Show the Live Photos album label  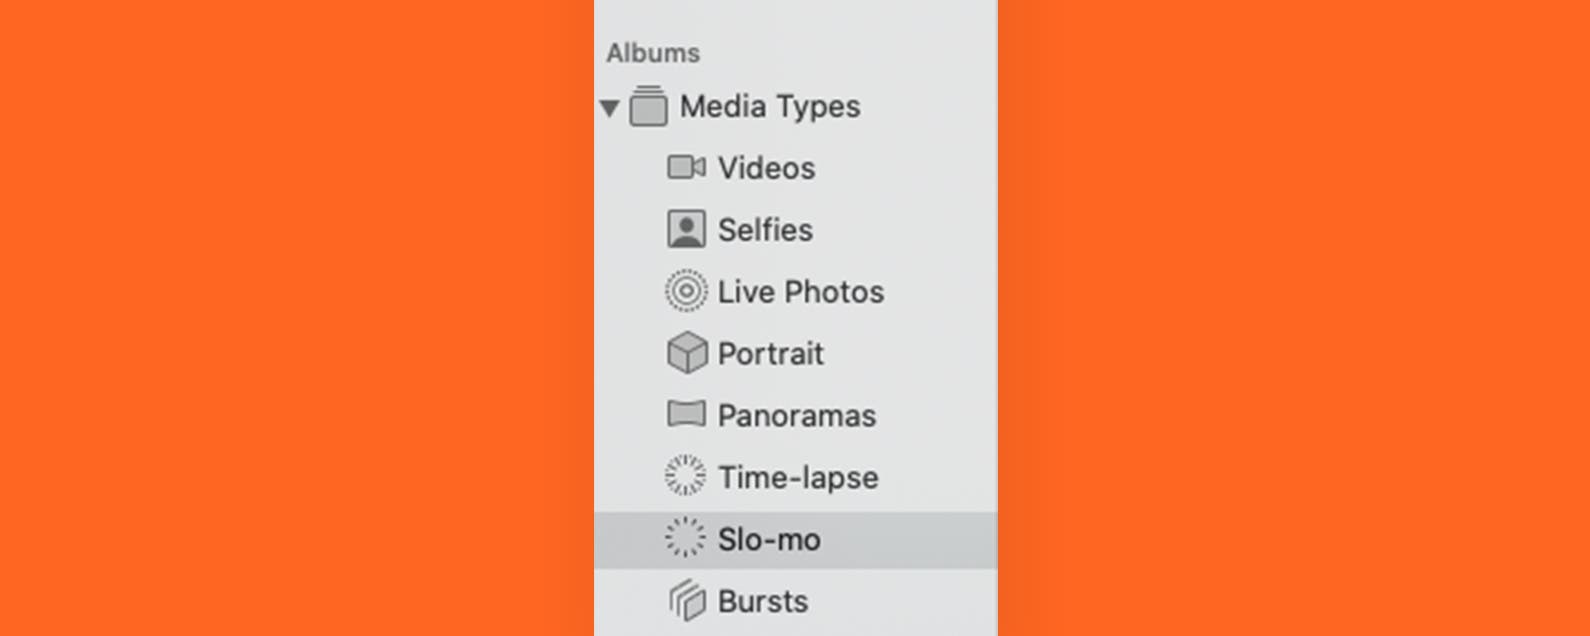[x=801, y=292]
